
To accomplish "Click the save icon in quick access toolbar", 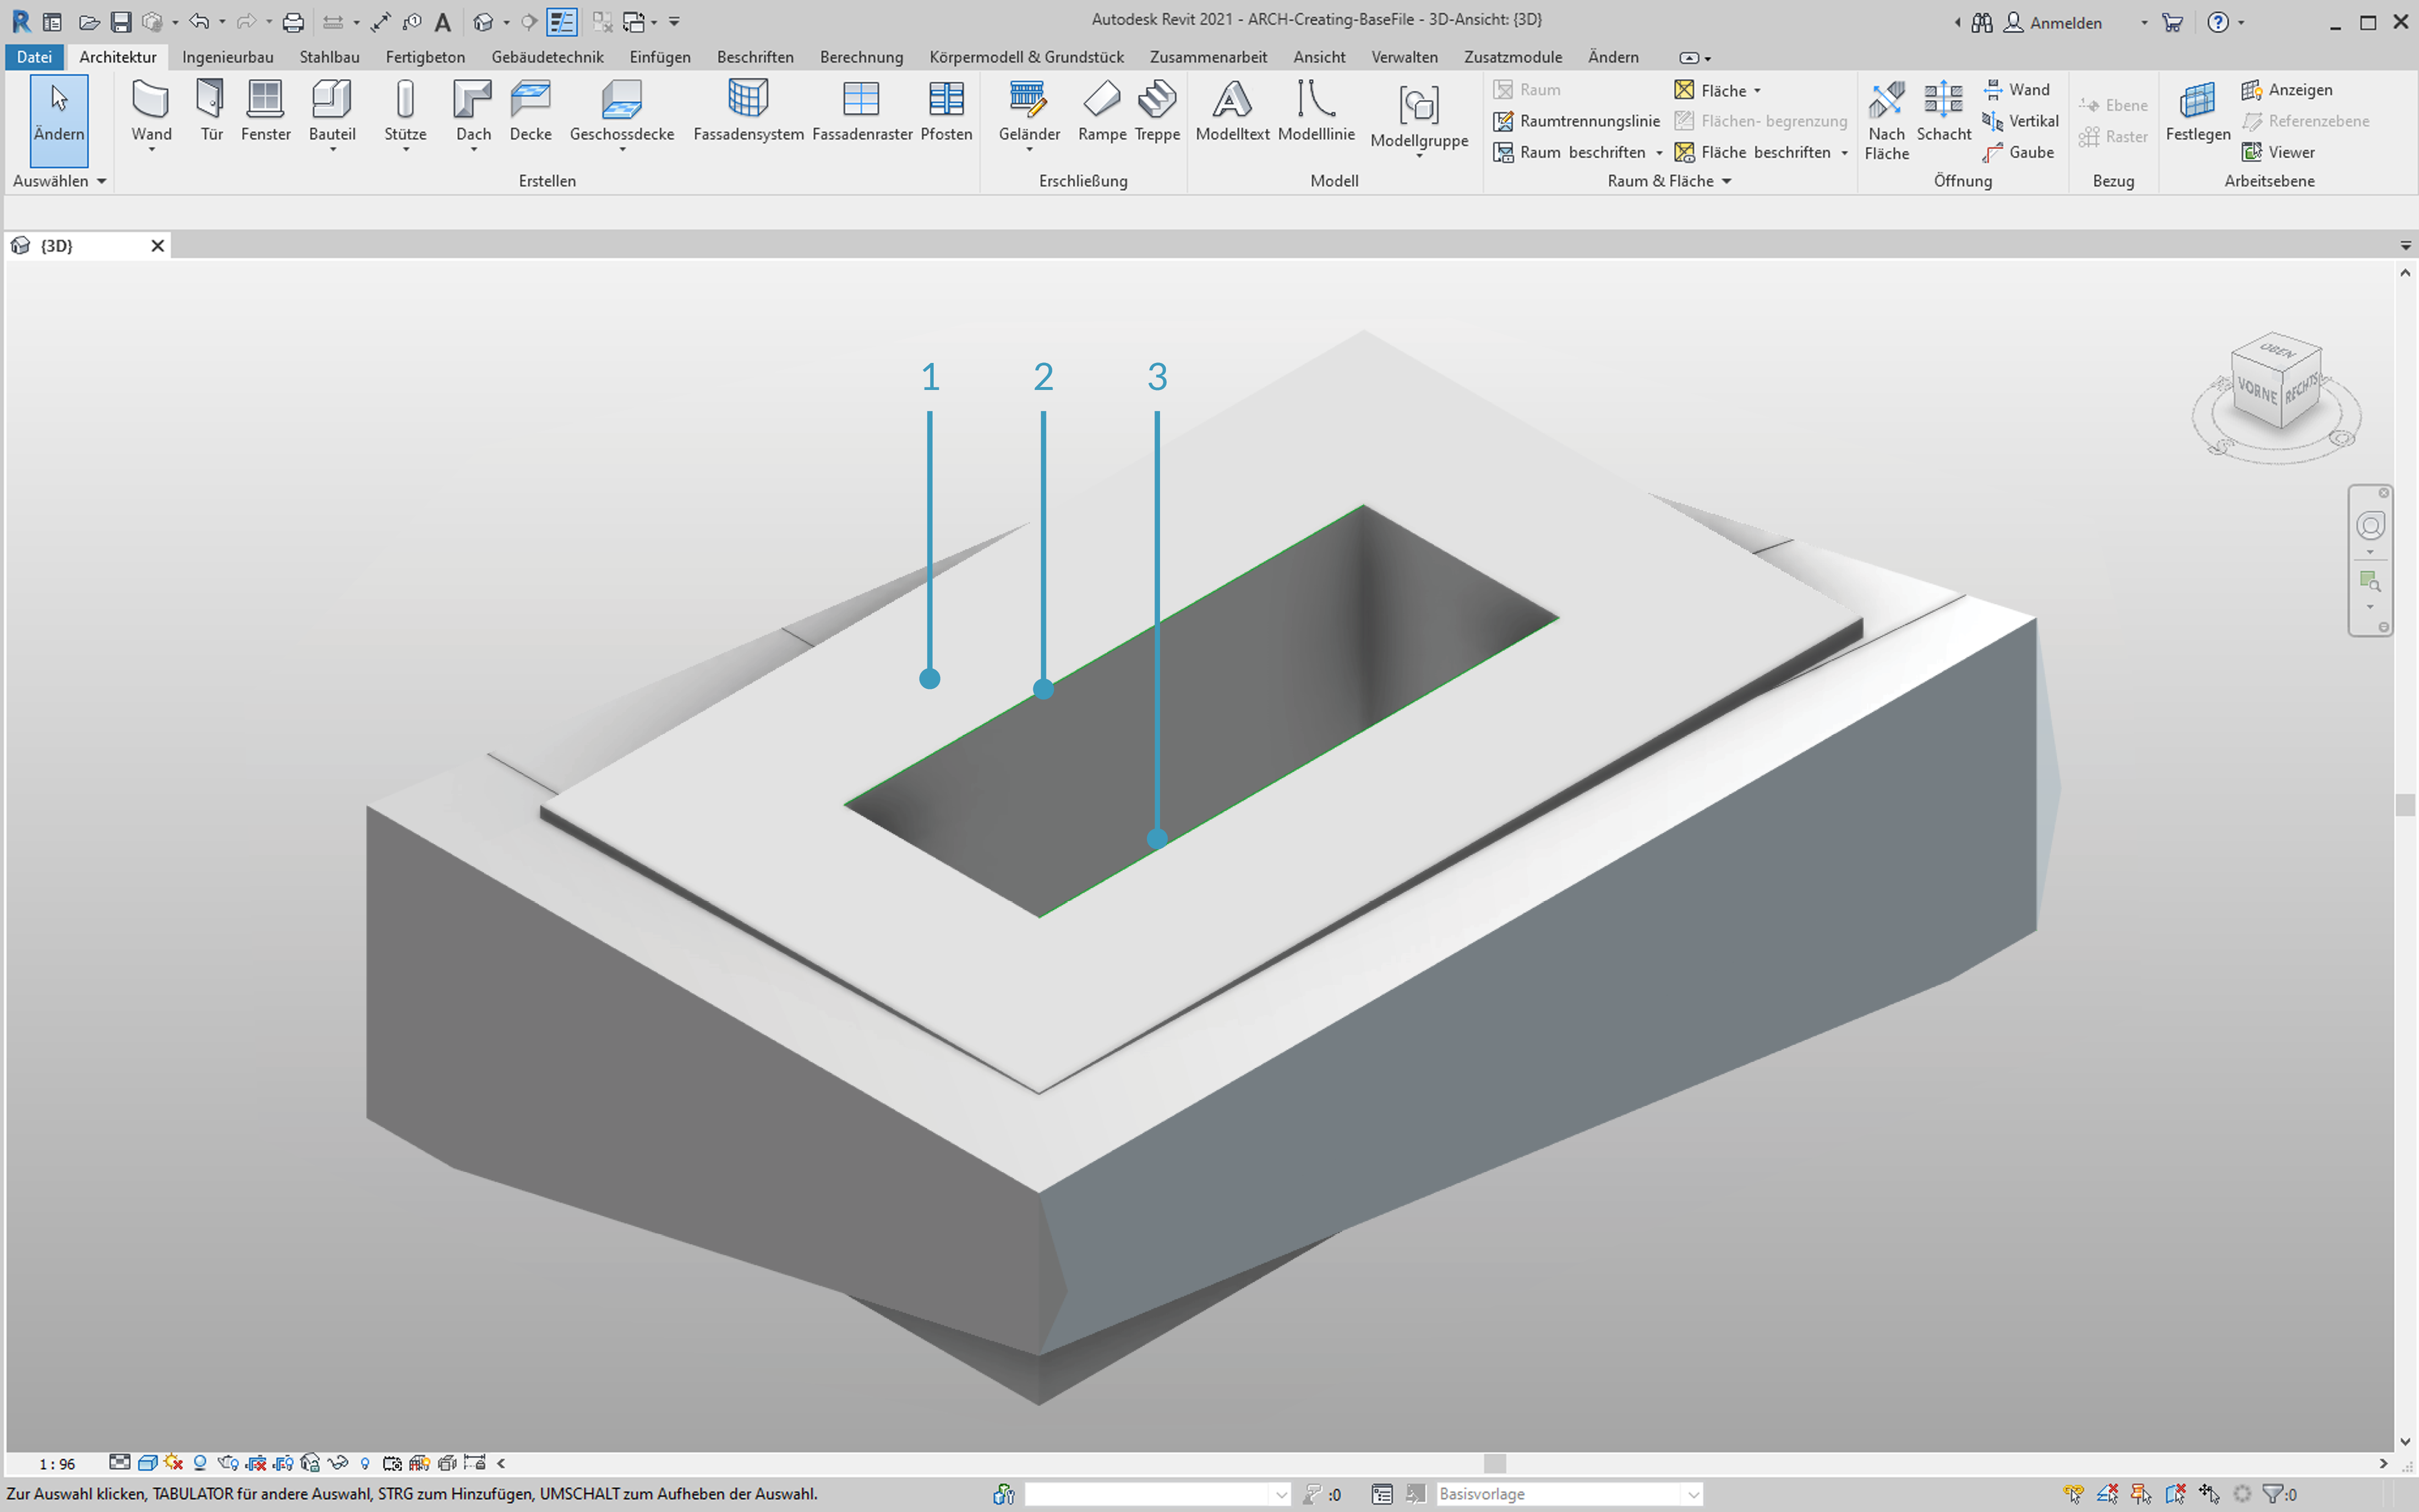I will (x=121, y=21).
